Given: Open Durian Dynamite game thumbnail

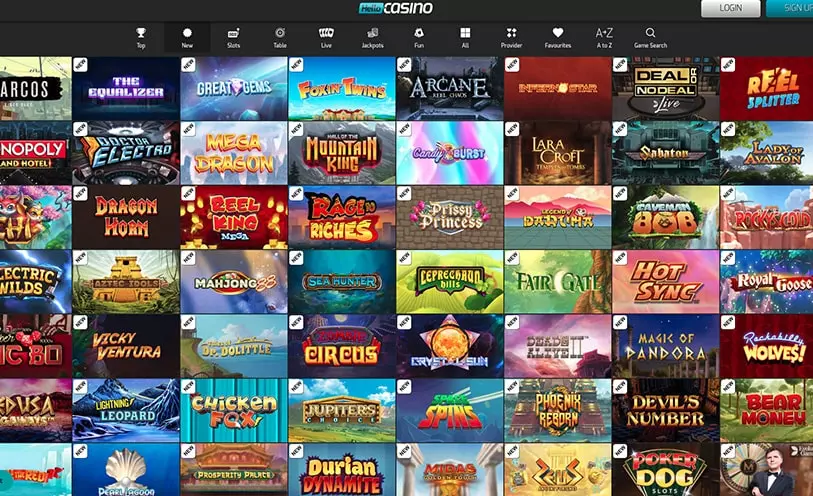Looking at the screenshot, I should click(x=342, y=470).
